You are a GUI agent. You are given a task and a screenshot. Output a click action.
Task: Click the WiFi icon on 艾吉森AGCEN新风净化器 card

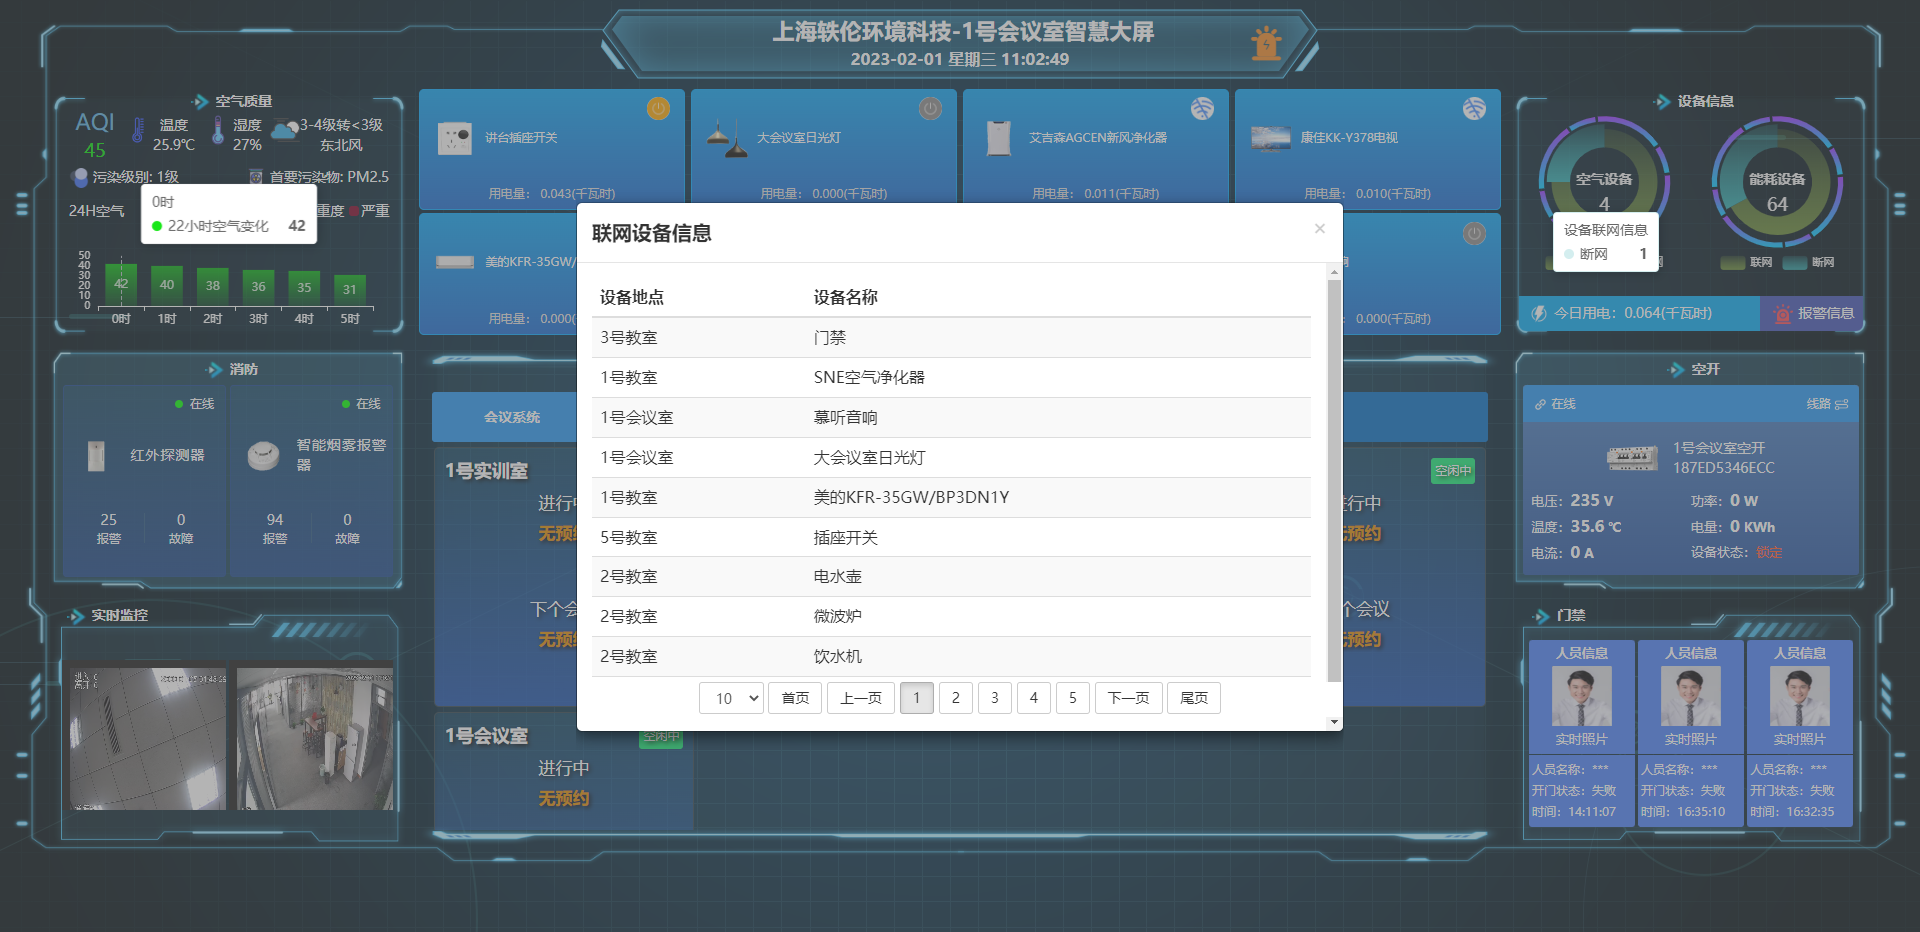pyautogui.click(x=1203, y=110)
